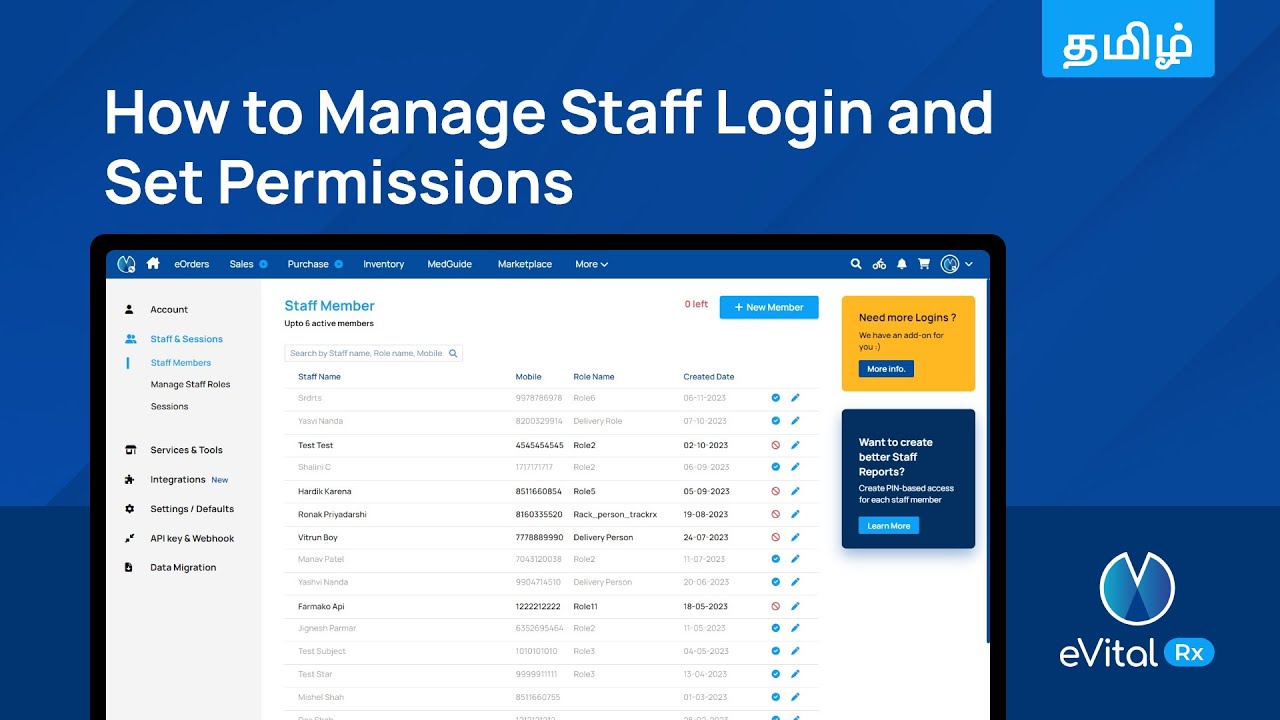1280x720 pixels.
Task: Click the Services & Tools store icon
Action: 130,450
